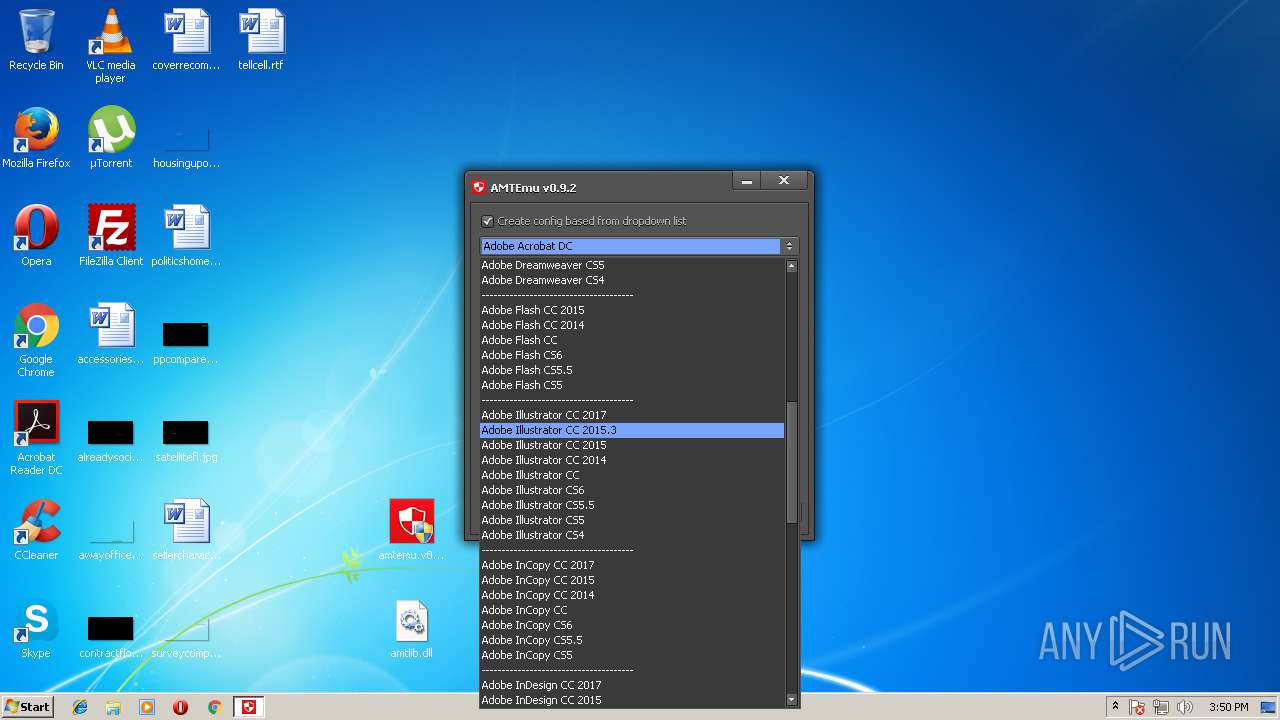Select the plain Adobe InCopy CC entry
The image size is (1280, 720).
coord(632,610)
